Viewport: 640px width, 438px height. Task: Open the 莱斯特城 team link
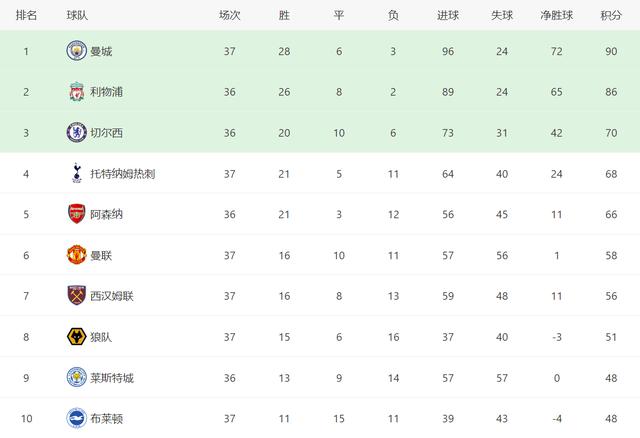click(112, 378)
